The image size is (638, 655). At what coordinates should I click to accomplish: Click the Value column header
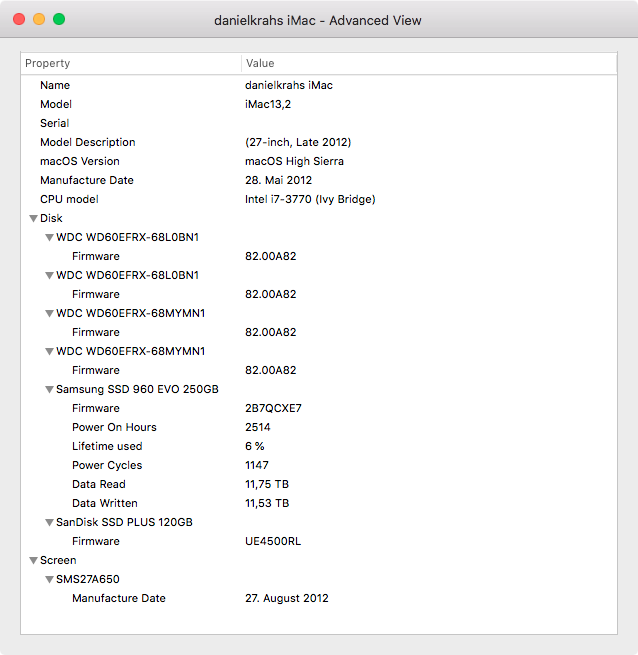tap(429, 63)
